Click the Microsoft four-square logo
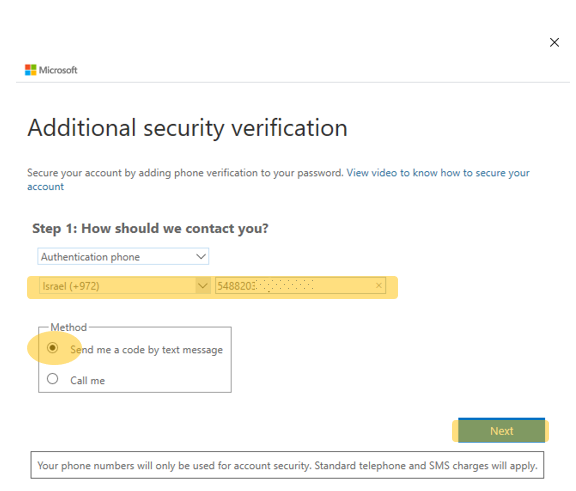The image size is (576, 491). (30, 70)
